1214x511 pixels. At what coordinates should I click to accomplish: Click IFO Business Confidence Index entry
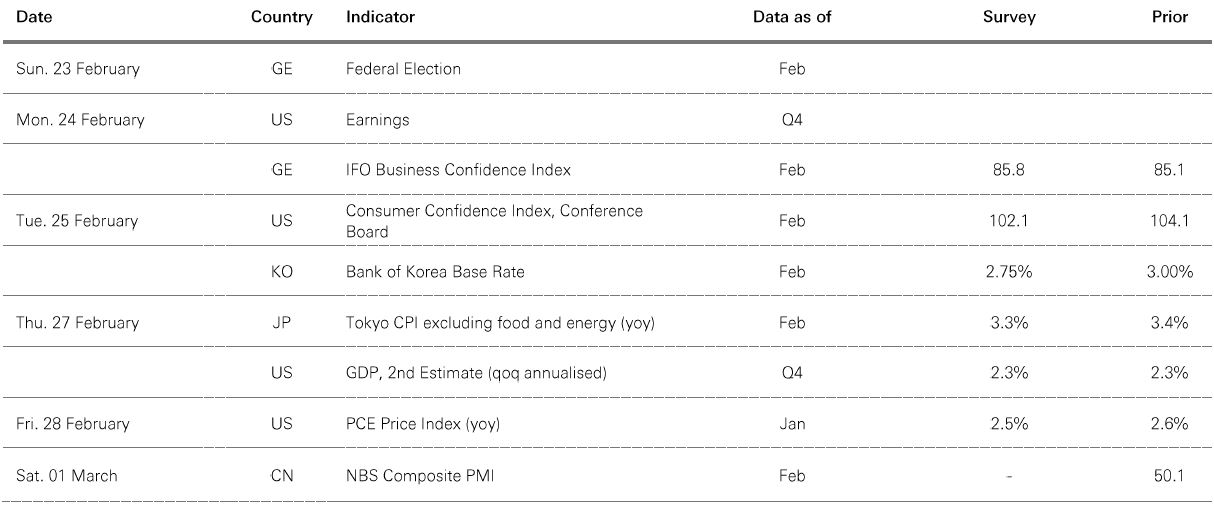[458, 170]
